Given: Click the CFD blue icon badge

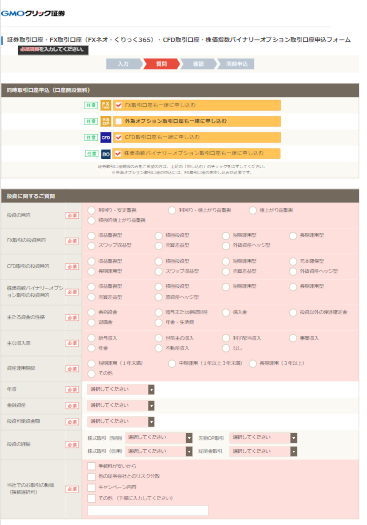Looking at the screenshot, I should pos(106,137).
